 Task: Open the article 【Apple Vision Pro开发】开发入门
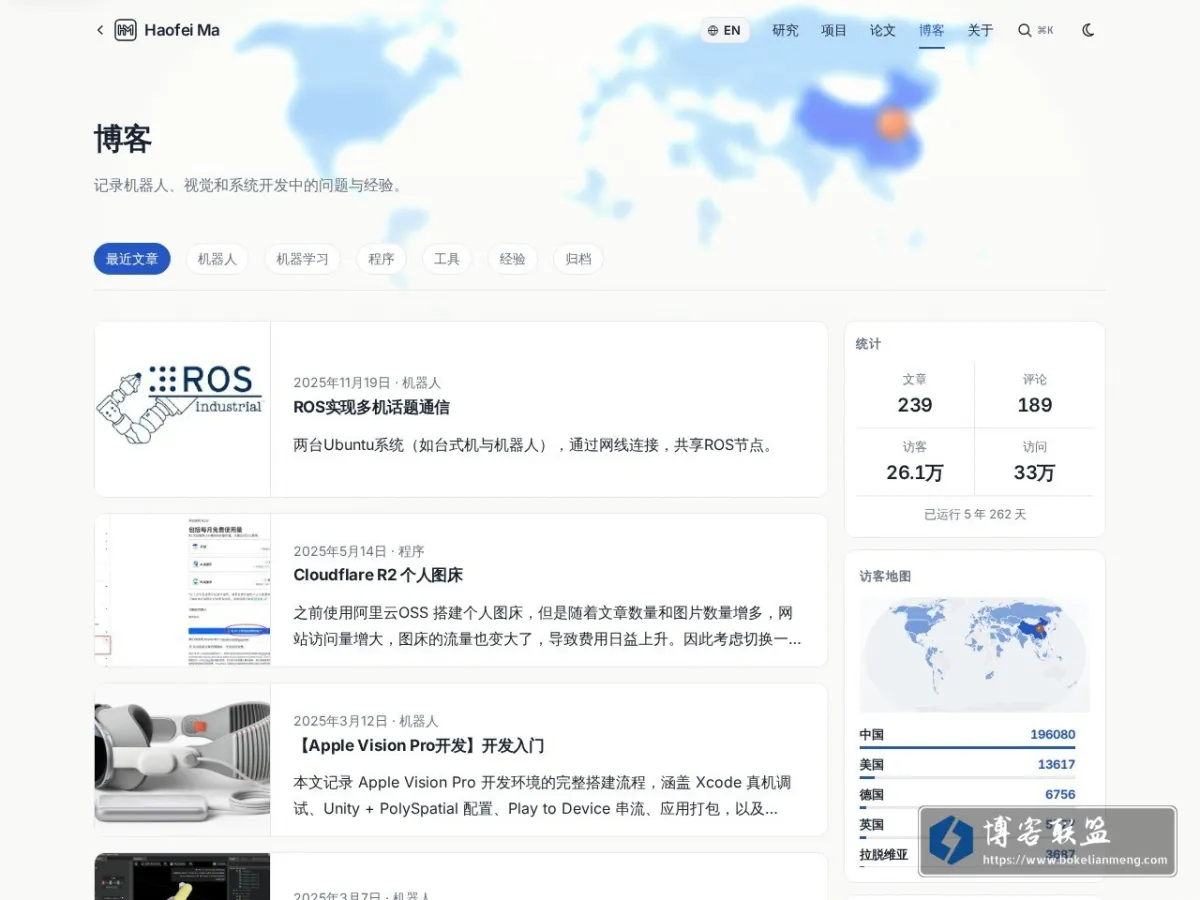(x=418, y=745)
